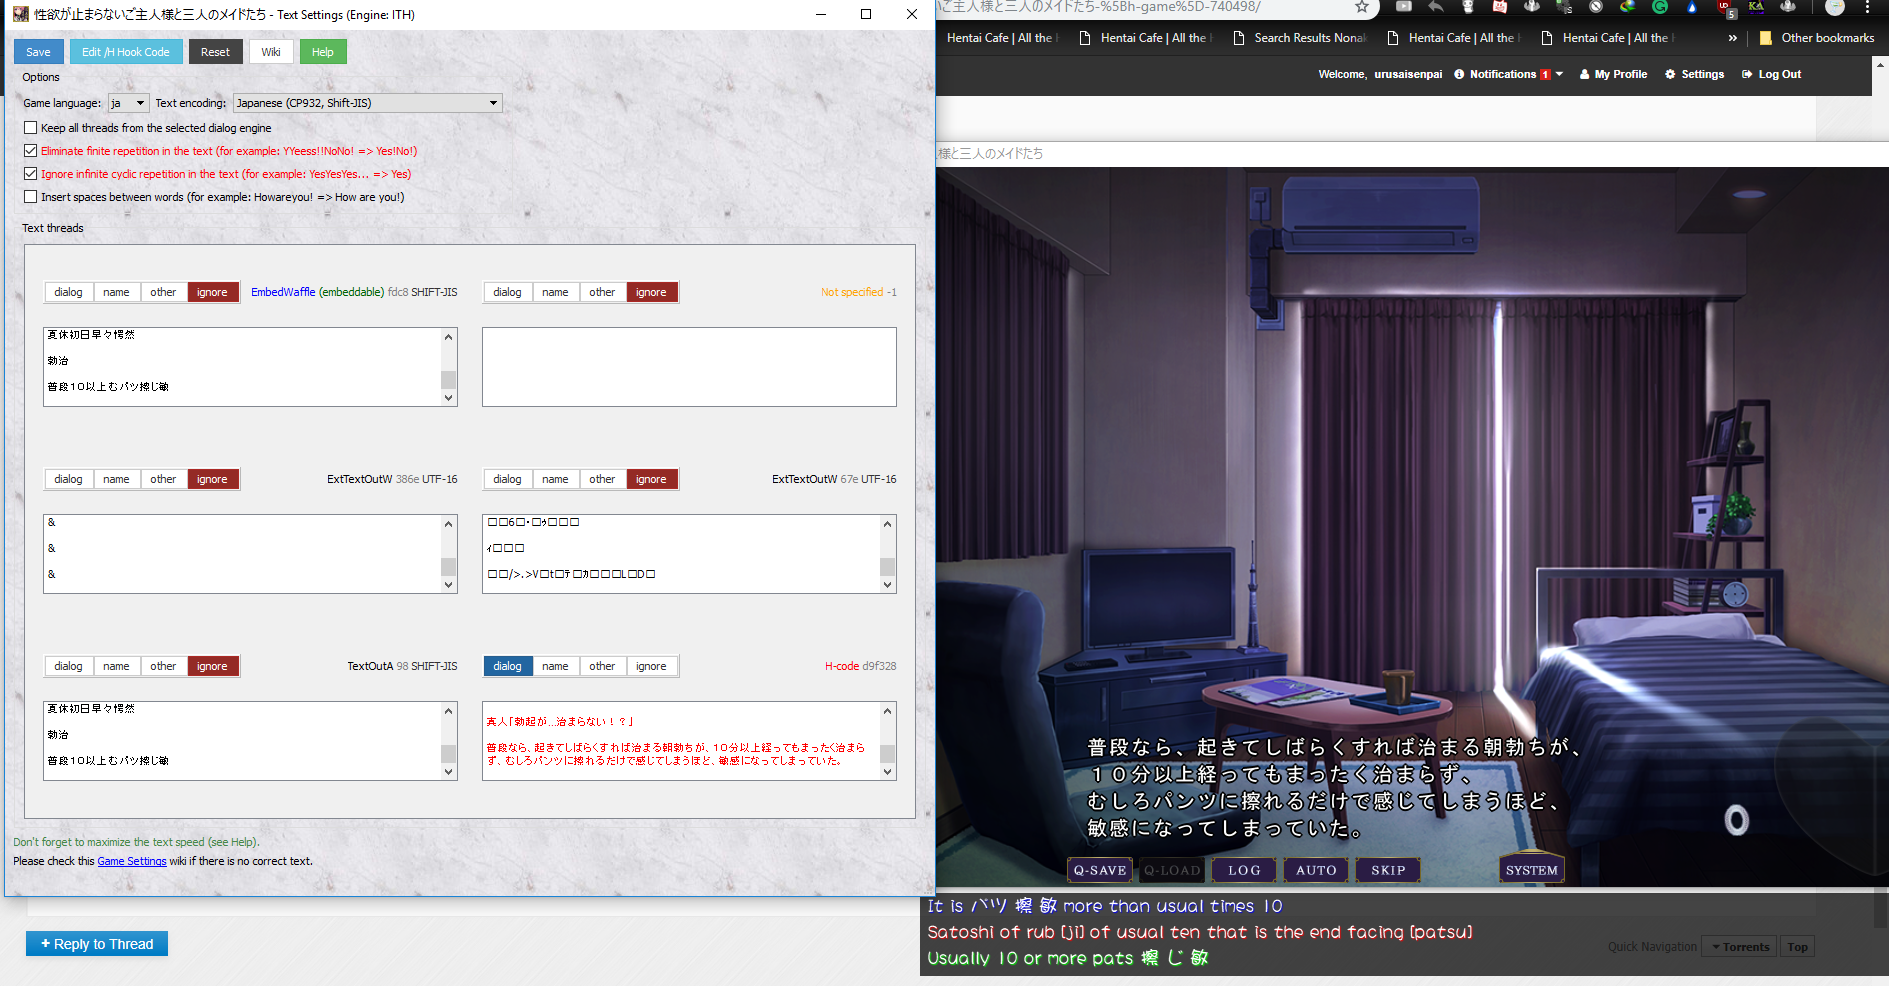Set the EmbedWaffle thread to dialog
1889x986 pixels.
coord(68,292)
